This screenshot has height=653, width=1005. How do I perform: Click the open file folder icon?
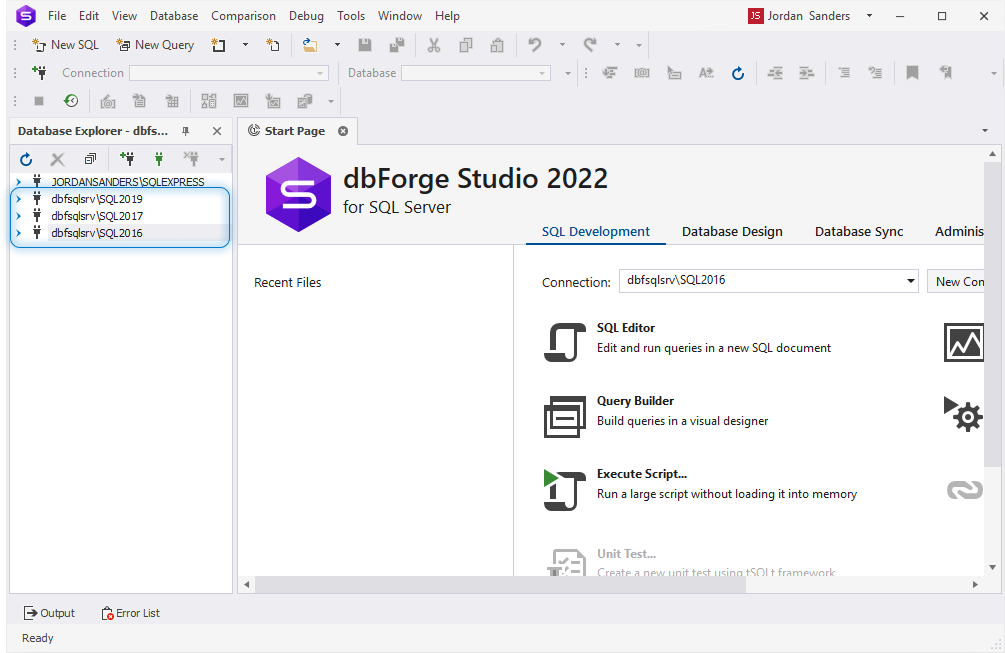coord(310,45)
